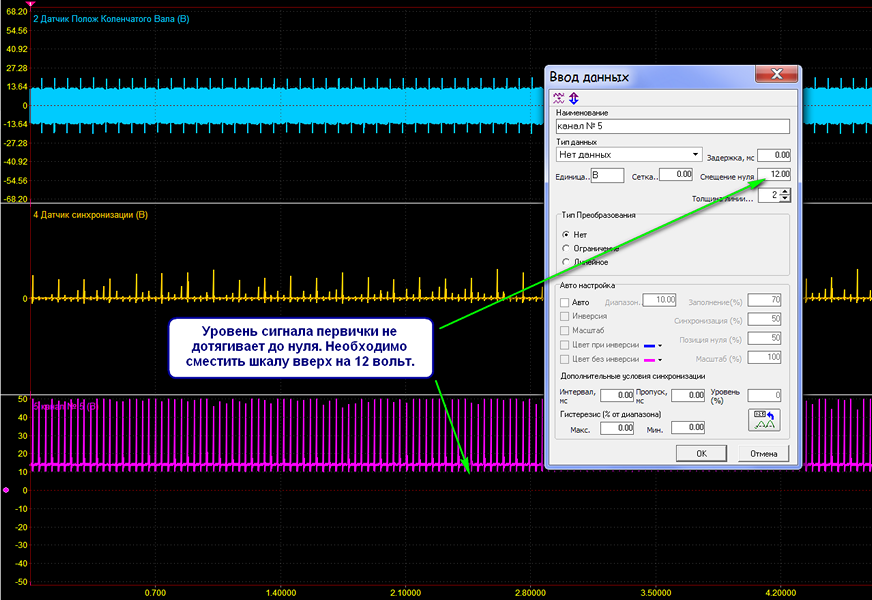Viewport: 872px width, 600px height.
Task: Click the magenta color swatch without inversion
Action: pos(649,360)
